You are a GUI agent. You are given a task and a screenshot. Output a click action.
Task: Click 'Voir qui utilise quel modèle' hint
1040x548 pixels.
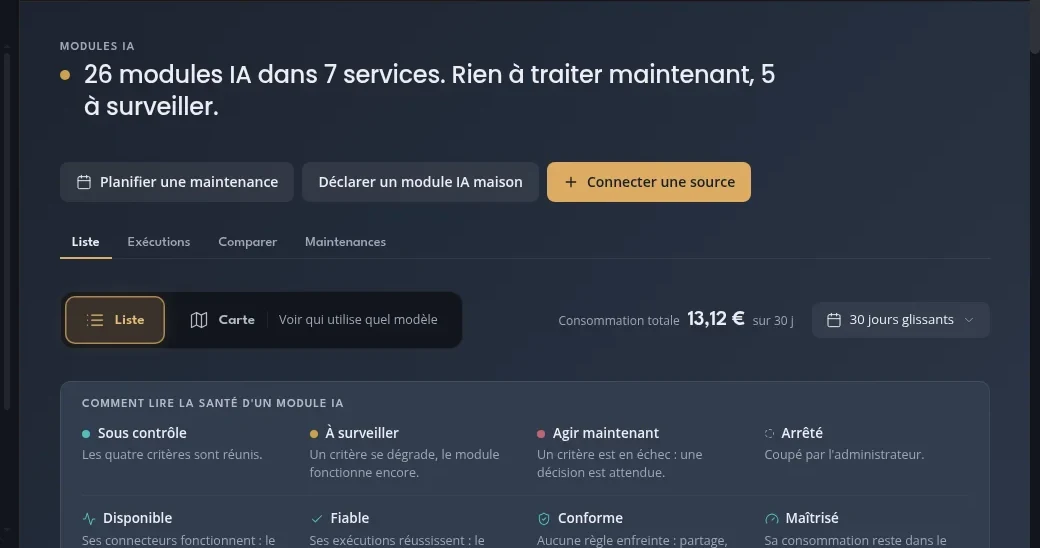tap(358, 320)
